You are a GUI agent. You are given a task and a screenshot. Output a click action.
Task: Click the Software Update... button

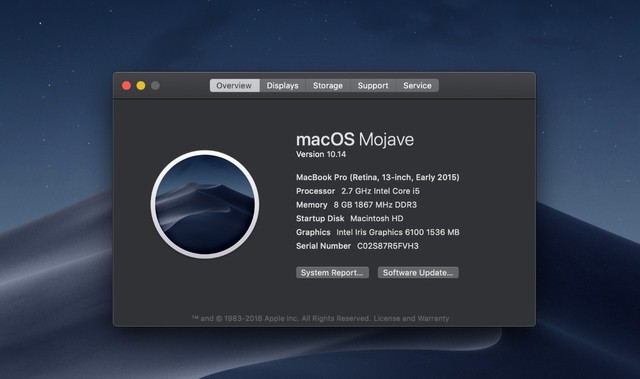click(x=418, y=273)
